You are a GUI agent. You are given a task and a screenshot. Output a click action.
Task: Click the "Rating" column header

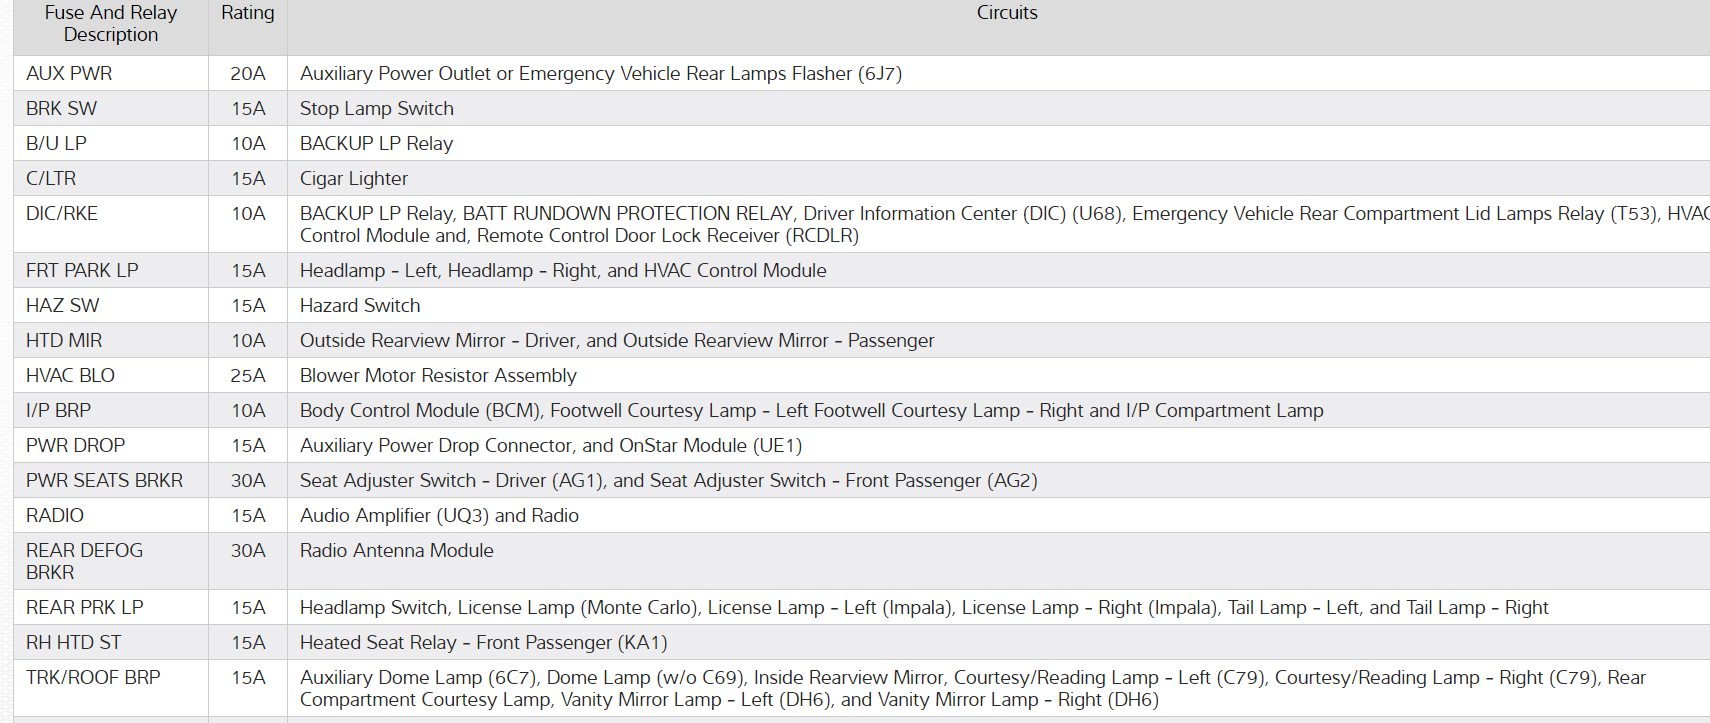(x=247, y=13)
